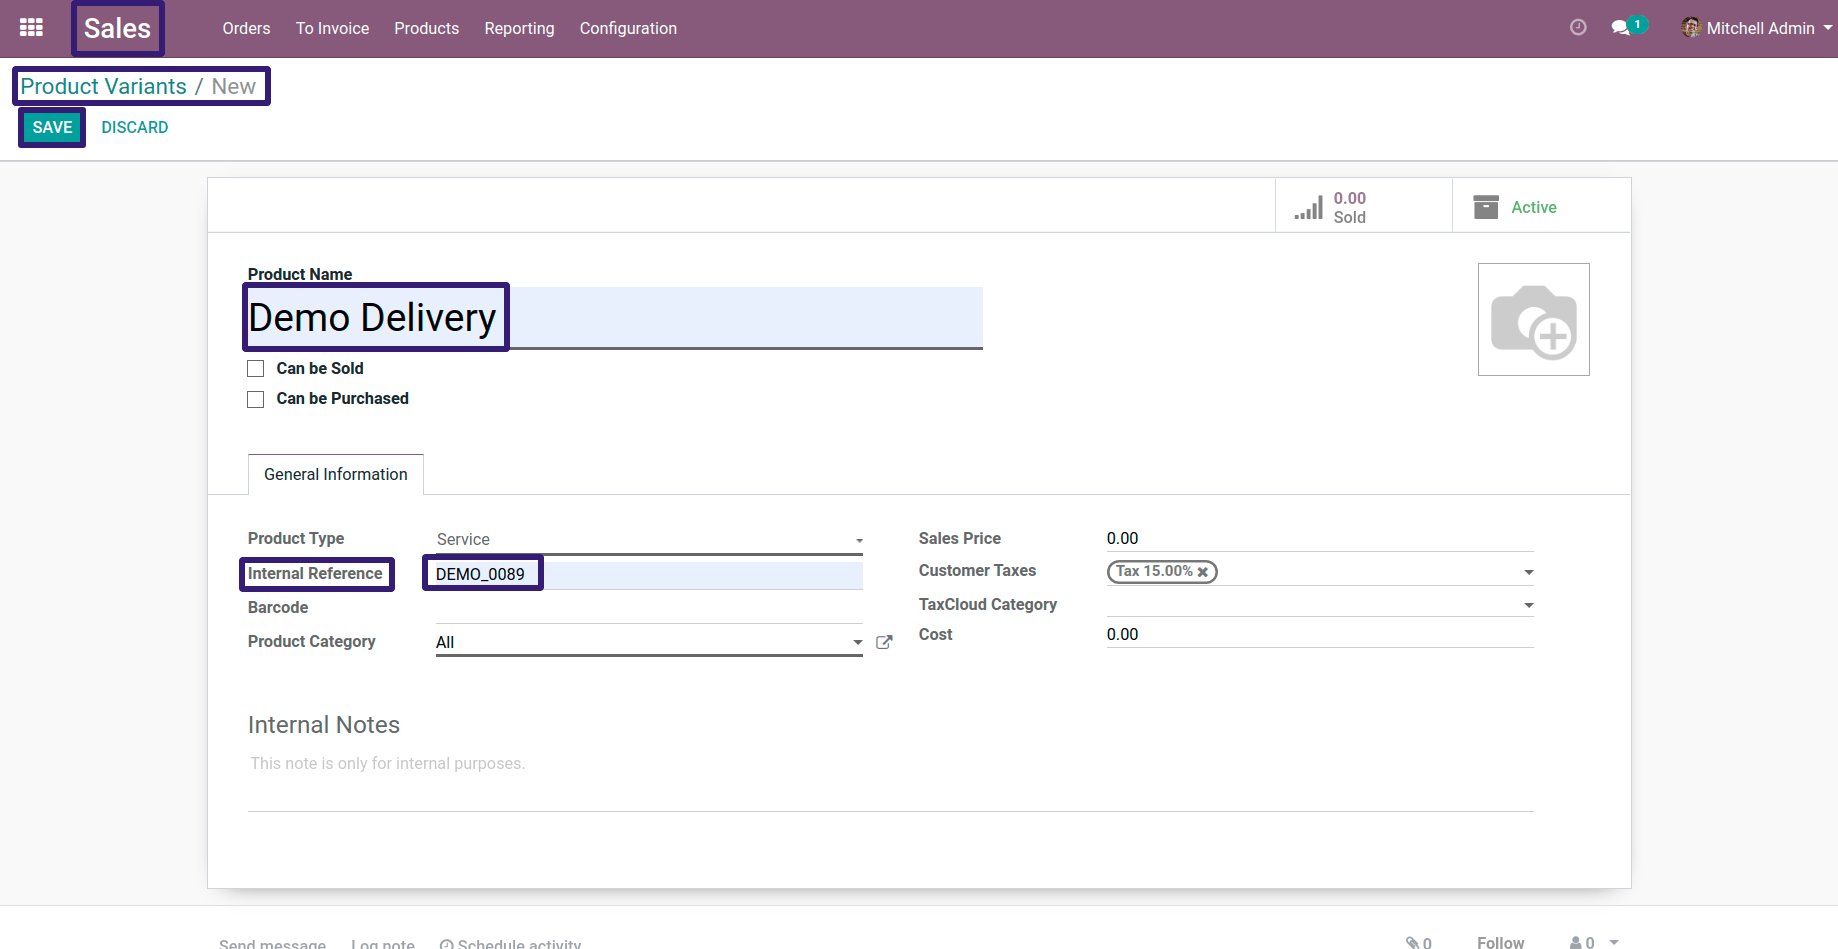This screenshot has width=1838, height=949.
Task: Remove the Tax 15.00% tag
Action: click(x=1203, y=572)
